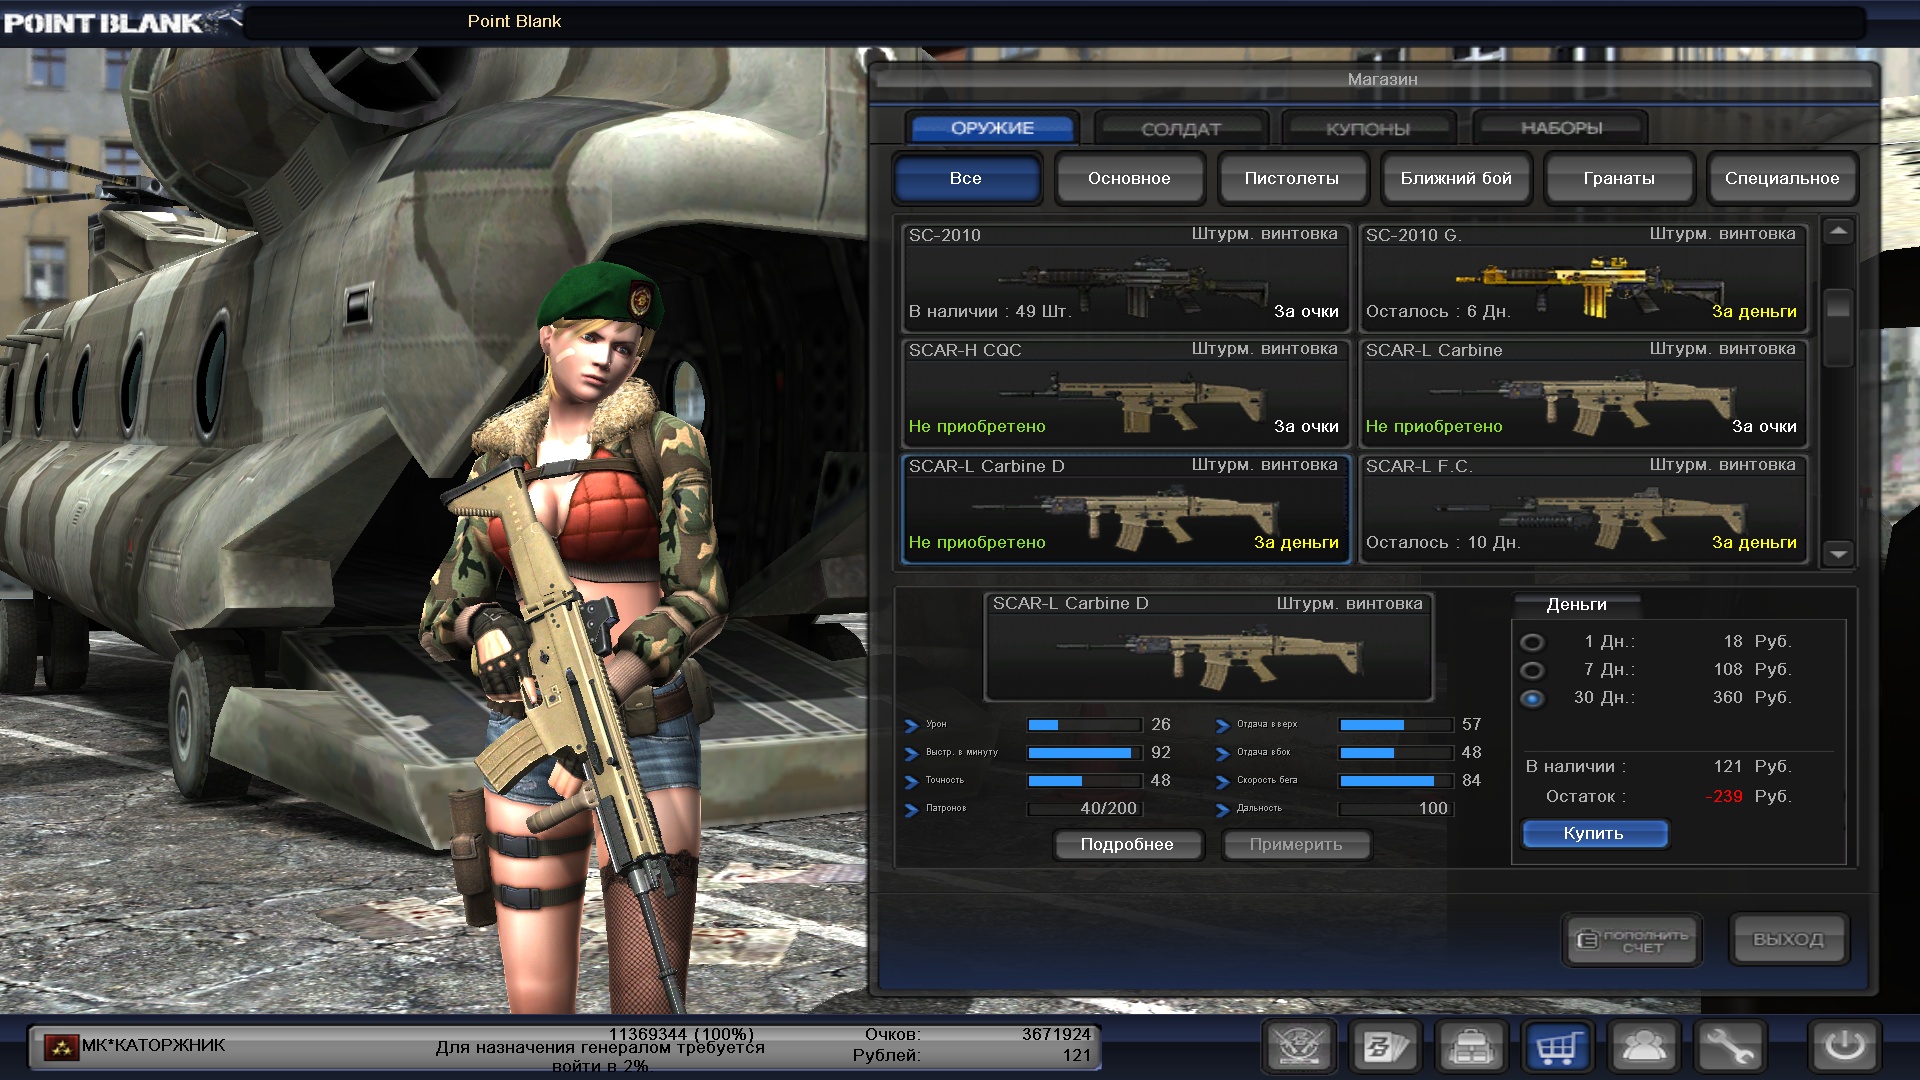Open the community people icon
The width and height of the screenshot is (1920, 1080).
(1644, 1047)
